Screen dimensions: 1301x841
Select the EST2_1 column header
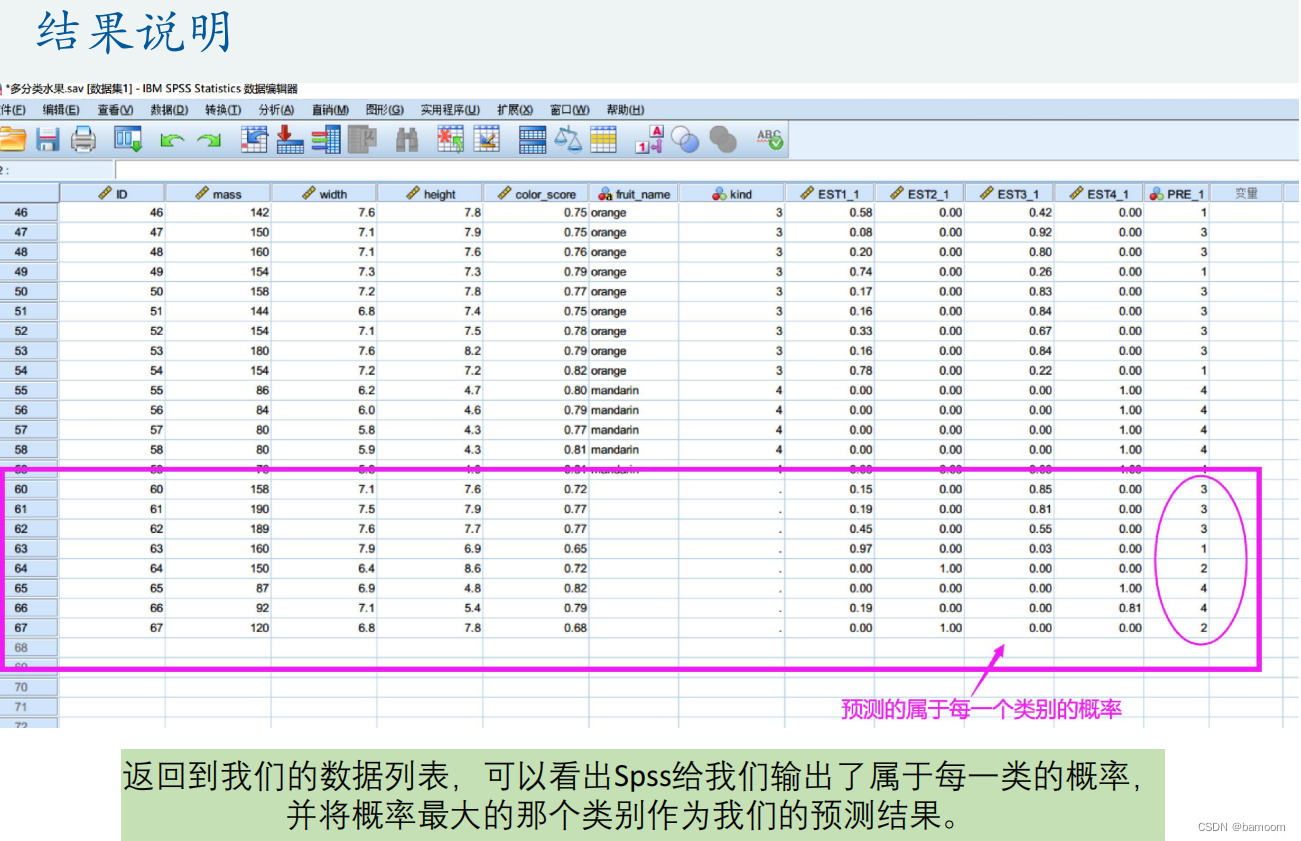[920, 194]
